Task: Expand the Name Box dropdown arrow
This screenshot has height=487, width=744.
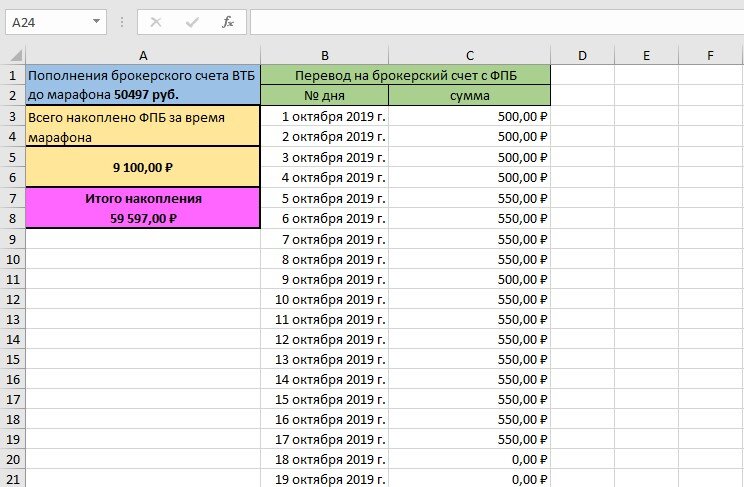Action: (x=96, y=22)
